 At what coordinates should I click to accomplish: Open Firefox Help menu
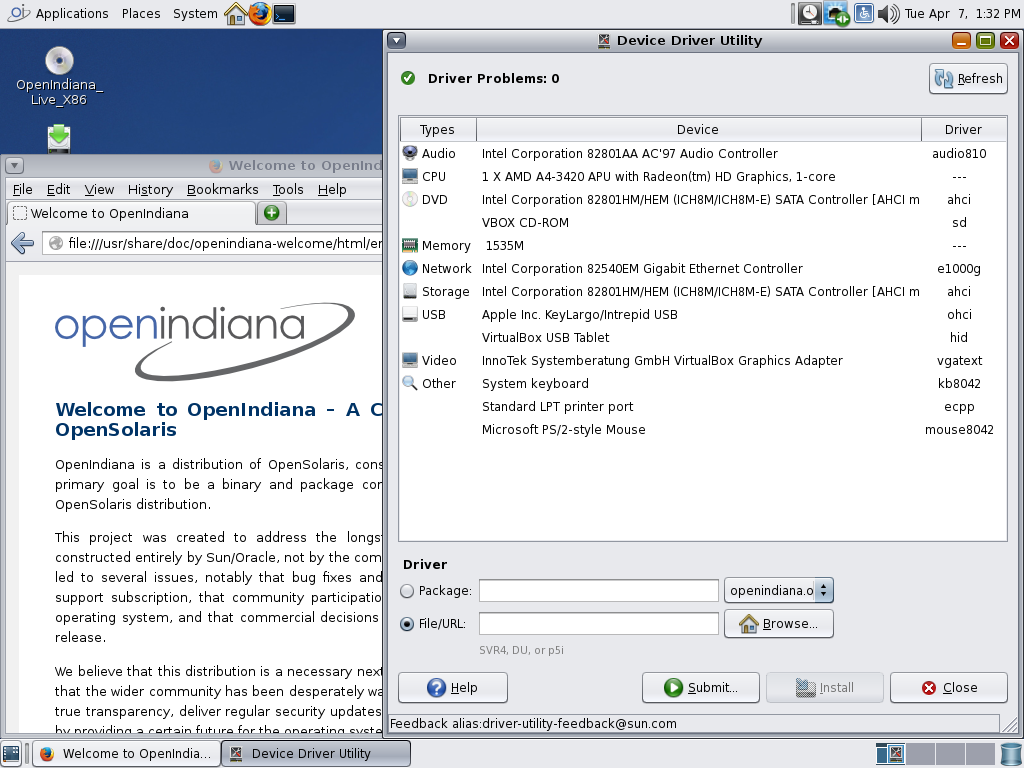point(332,189)
